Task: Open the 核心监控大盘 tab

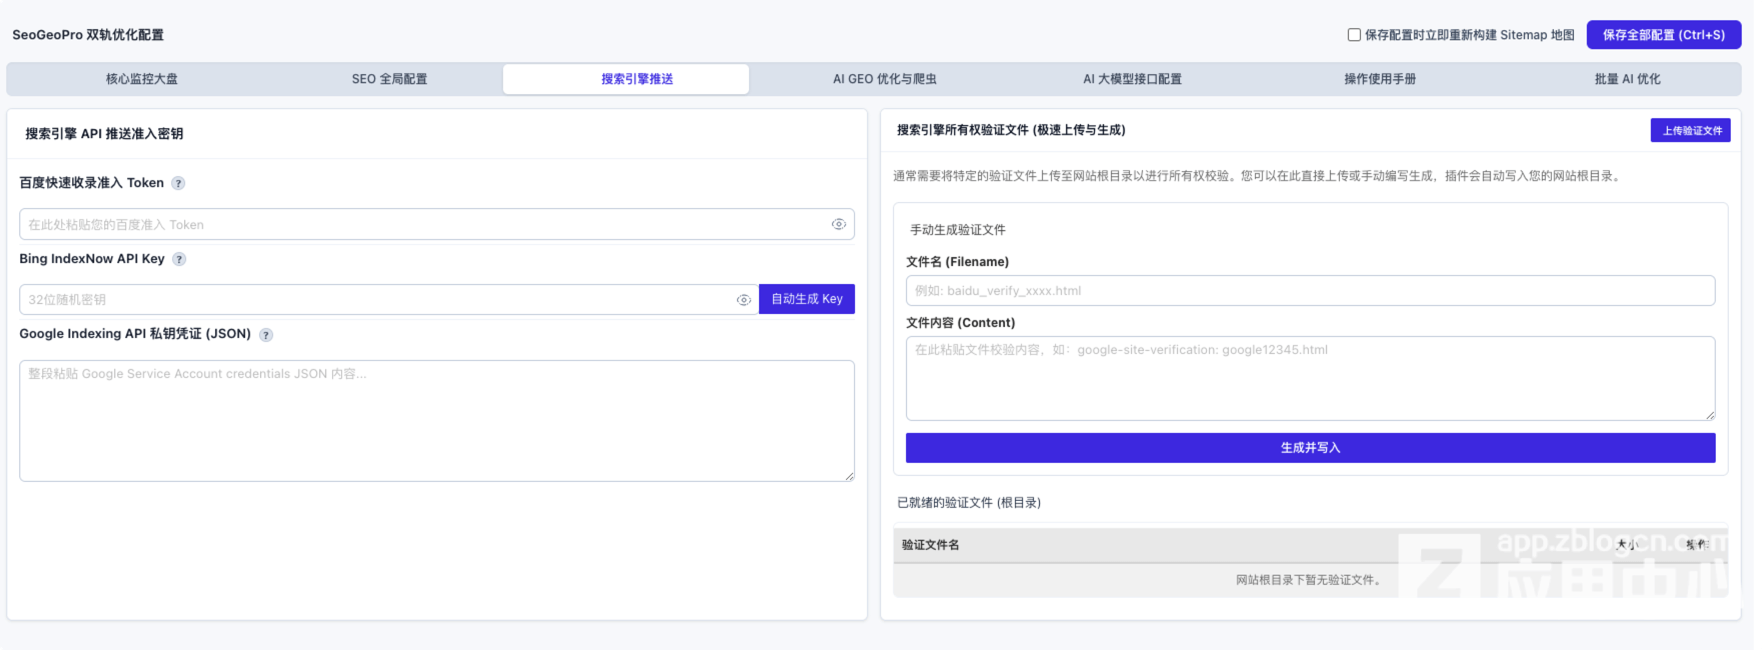Action: coord(142,79)
